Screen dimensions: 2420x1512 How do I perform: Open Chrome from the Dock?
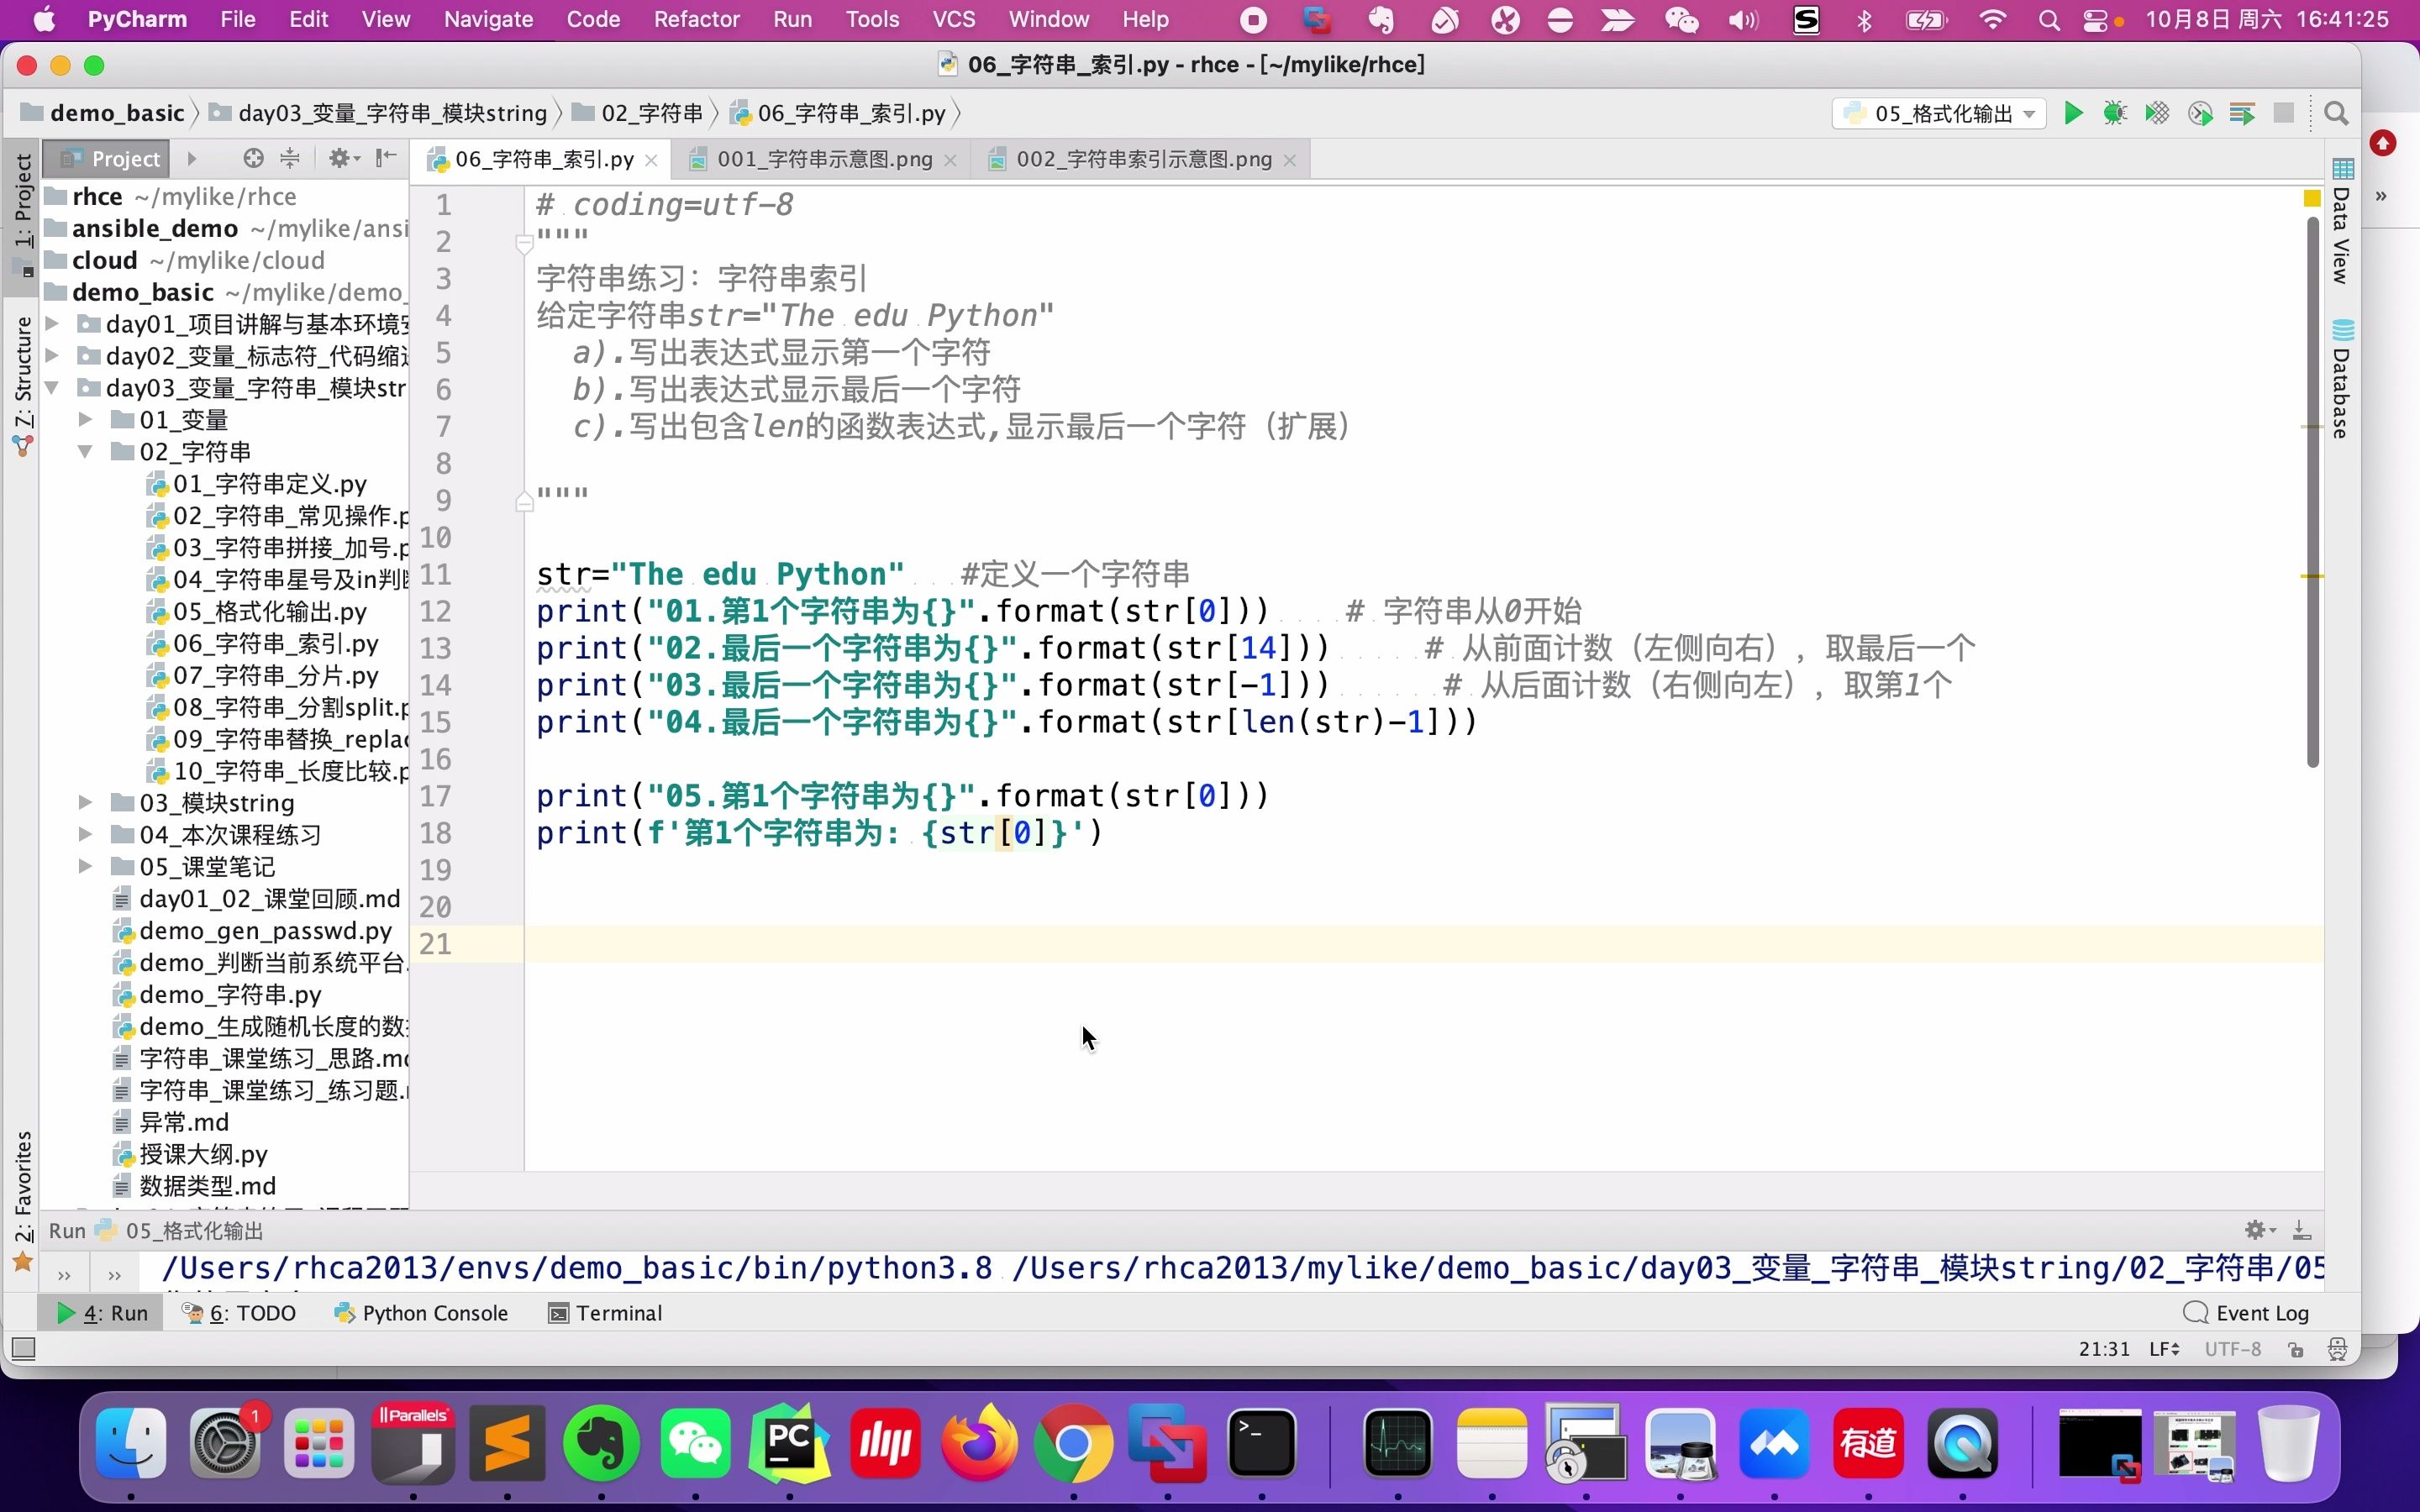(1073, 1443)
